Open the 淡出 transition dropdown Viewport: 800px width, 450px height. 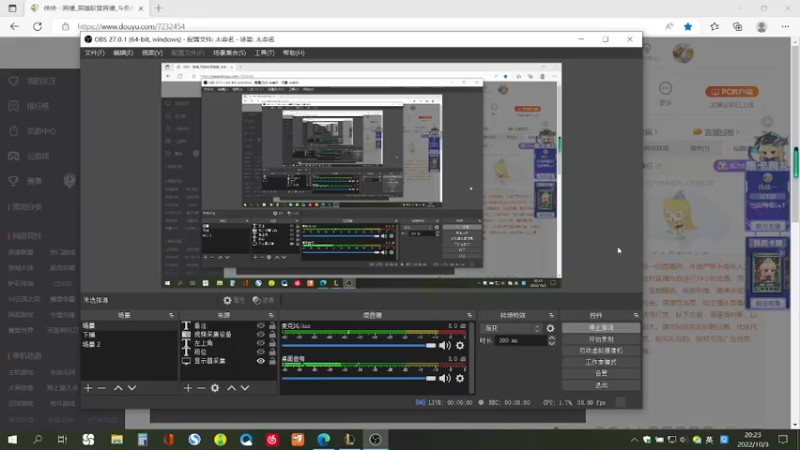(x=511, y=329)
